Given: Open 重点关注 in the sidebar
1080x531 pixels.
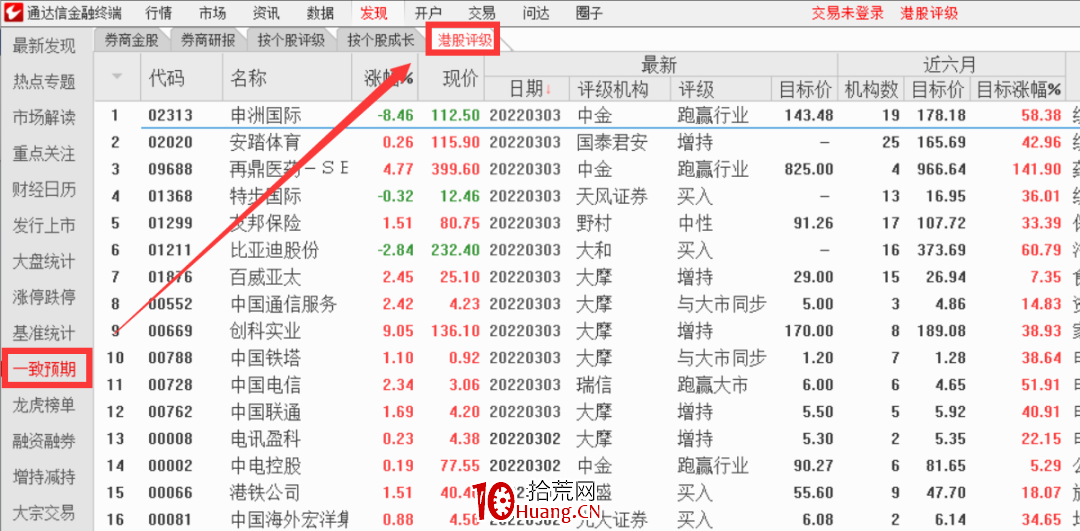Looking at the screenshot, I should click(44, 154).
